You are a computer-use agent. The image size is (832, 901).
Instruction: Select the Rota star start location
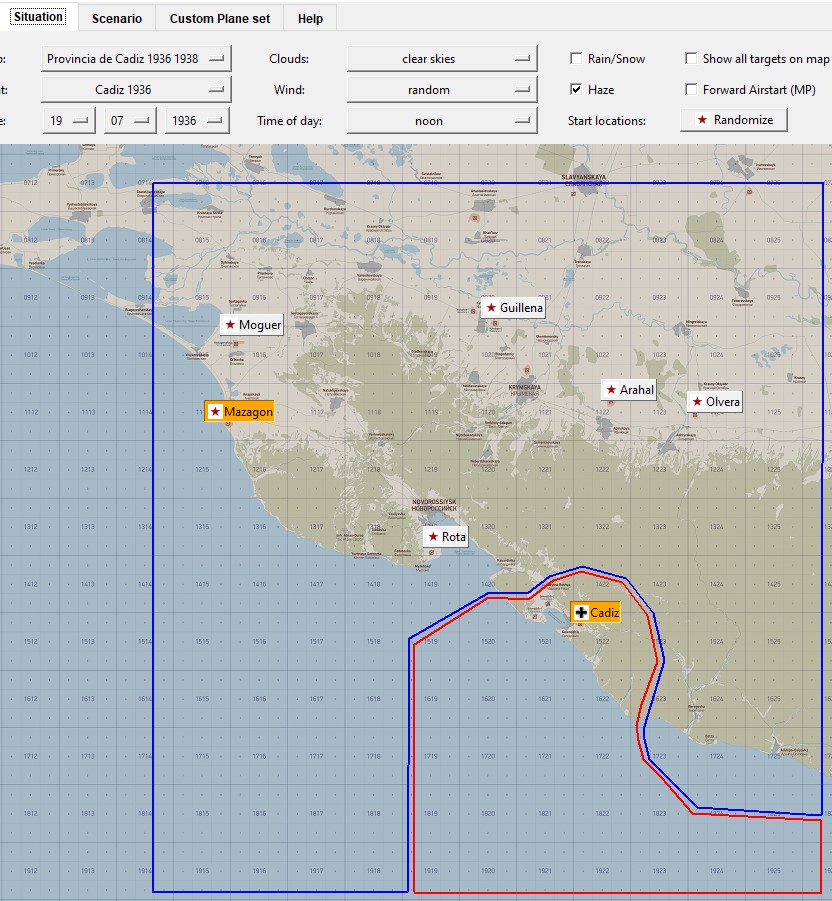tap(446, 537)
